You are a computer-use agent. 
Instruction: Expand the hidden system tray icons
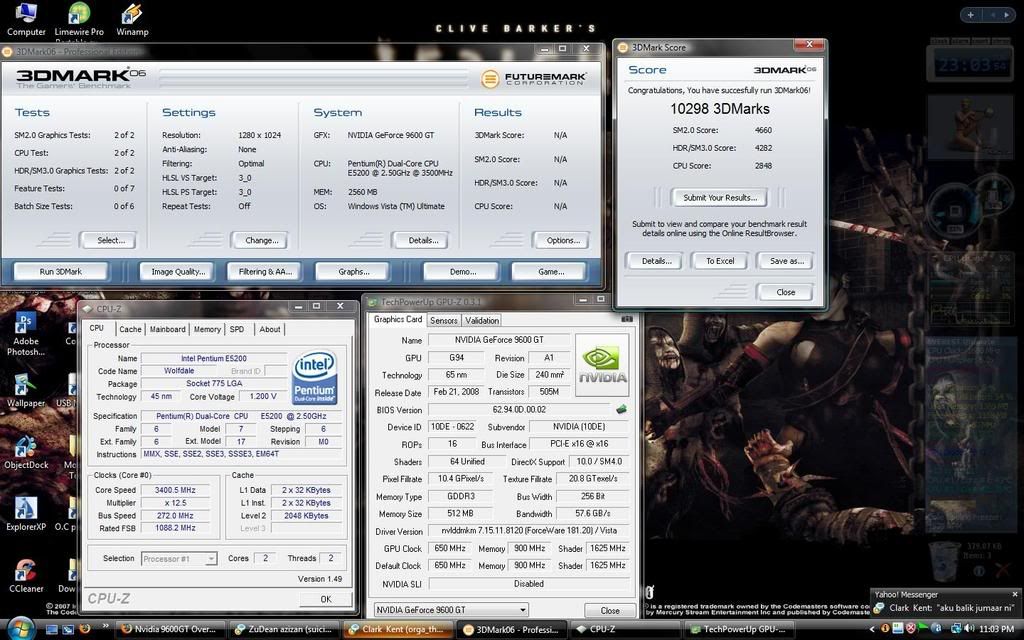click(873, 630)
